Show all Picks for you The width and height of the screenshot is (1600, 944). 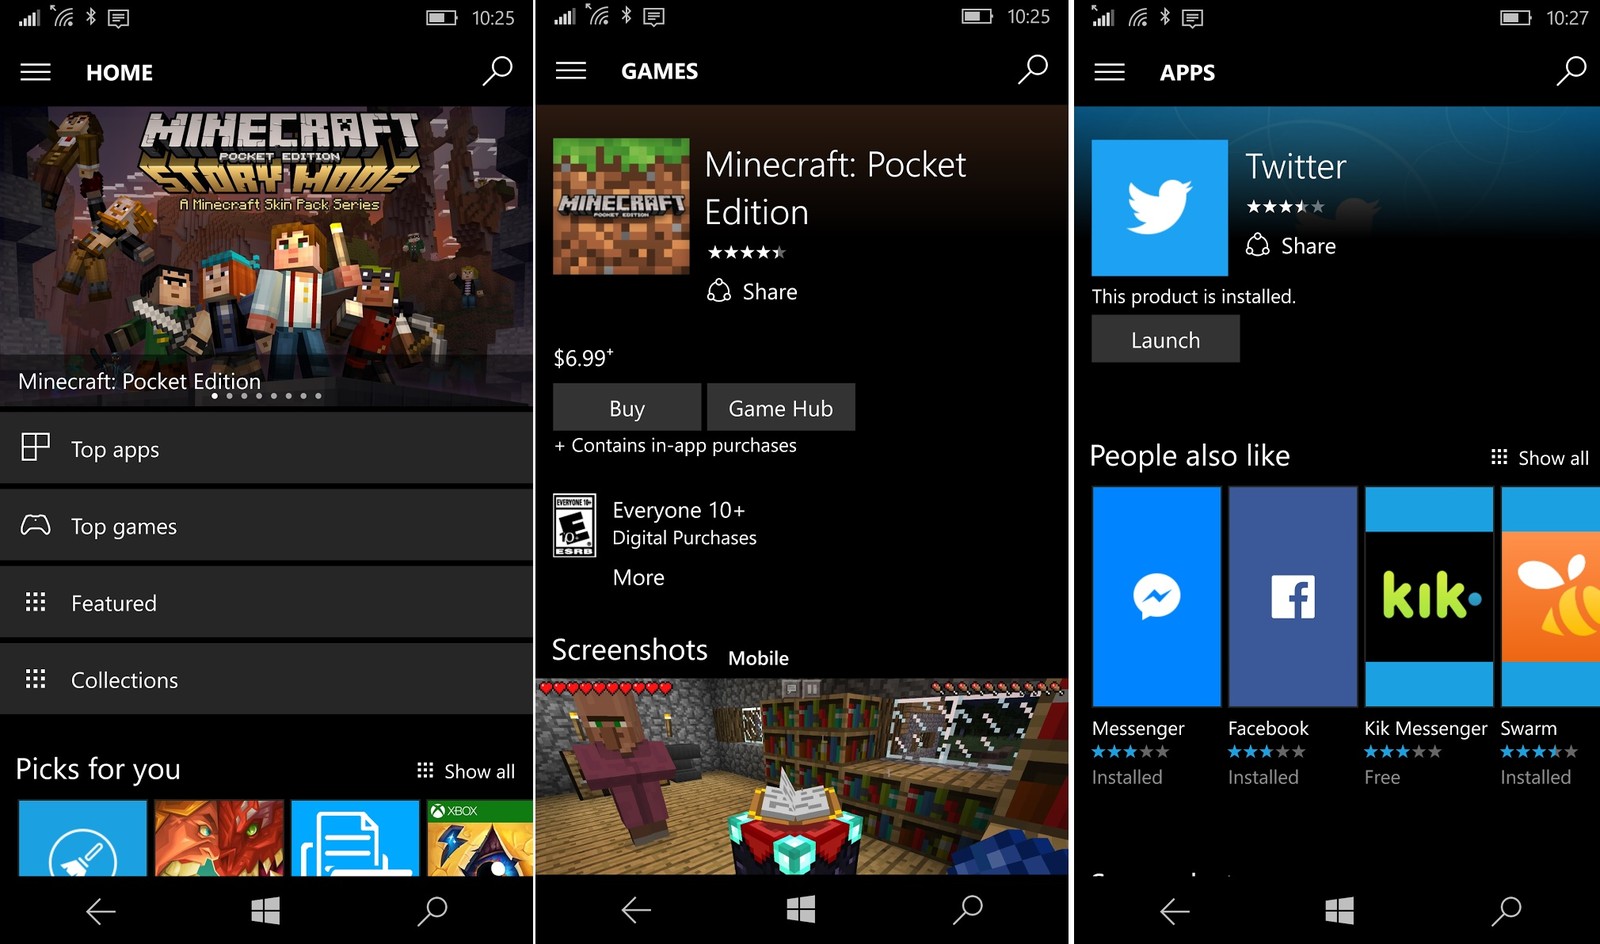466,771
